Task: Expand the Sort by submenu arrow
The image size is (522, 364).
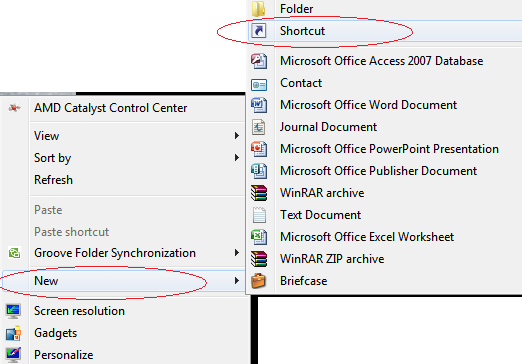Action: [236, 158]
